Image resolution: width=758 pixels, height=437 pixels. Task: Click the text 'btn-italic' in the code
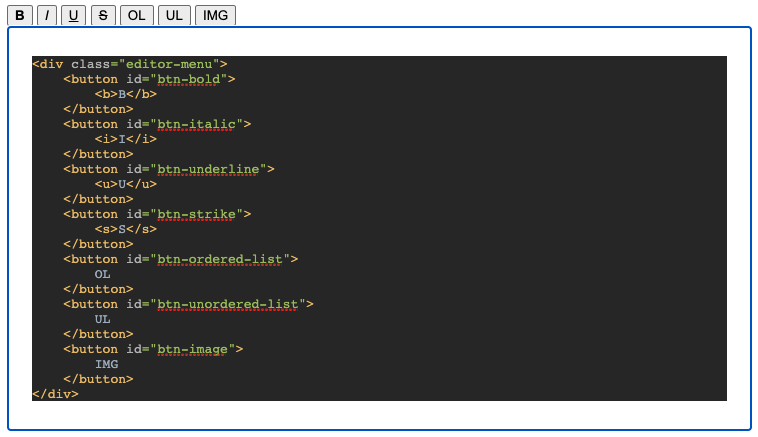(196, 124)
